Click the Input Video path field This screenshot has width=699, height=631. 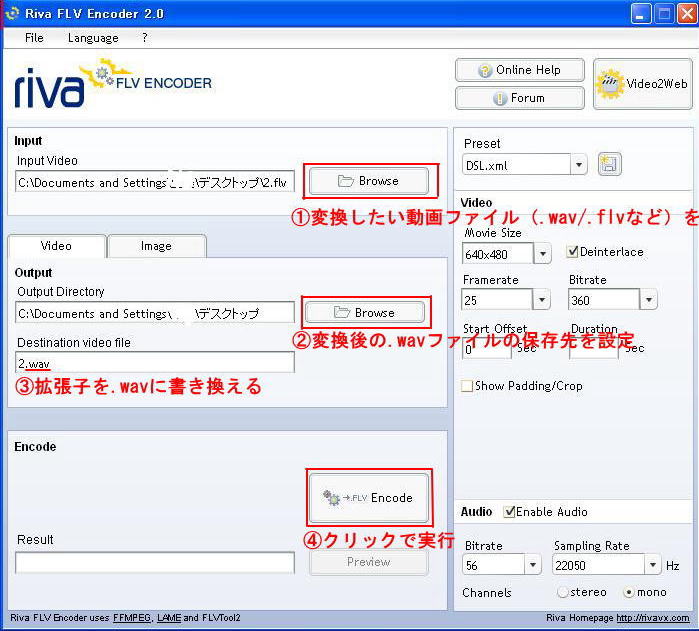(155, 181)
